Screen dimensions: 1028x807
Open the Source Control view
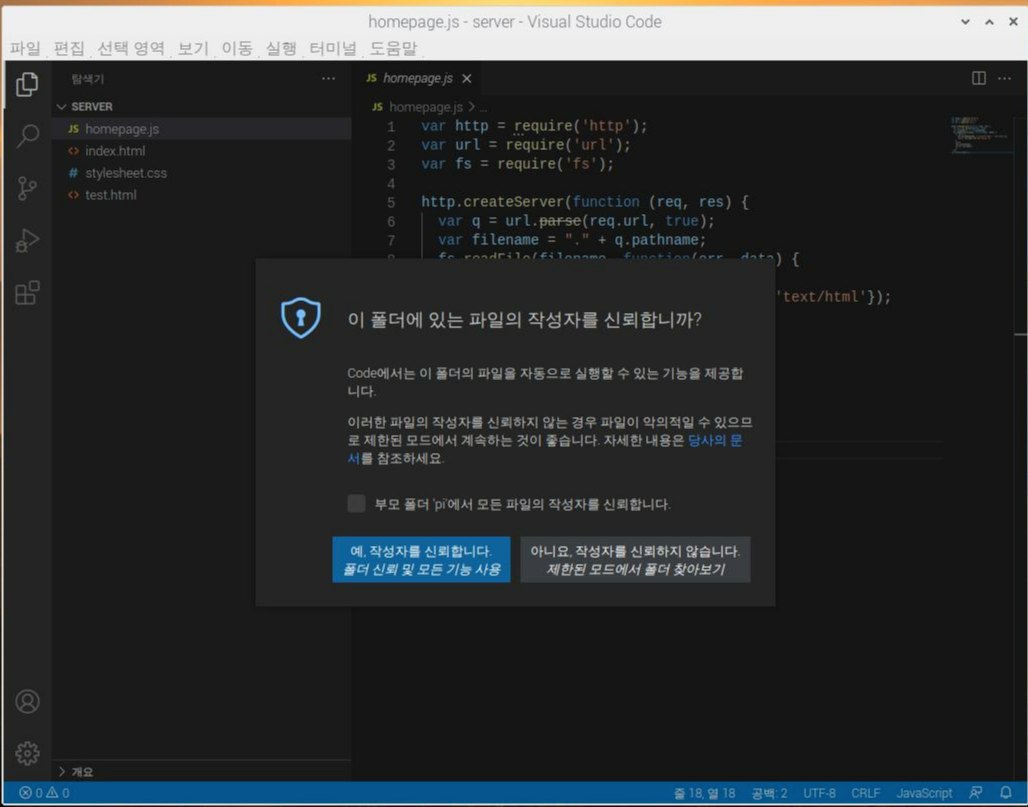click(27, 189)
